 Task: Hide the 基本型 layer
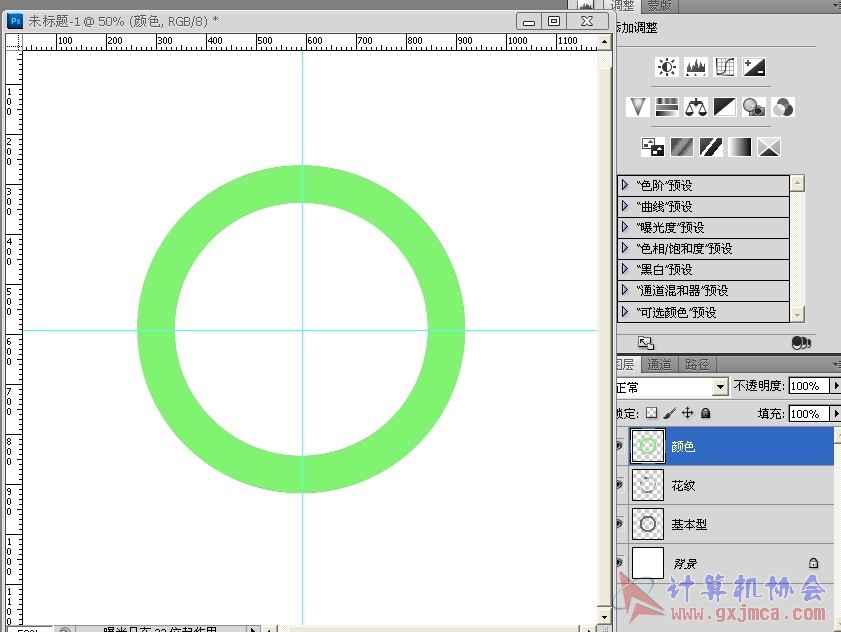tap(620, 524)
